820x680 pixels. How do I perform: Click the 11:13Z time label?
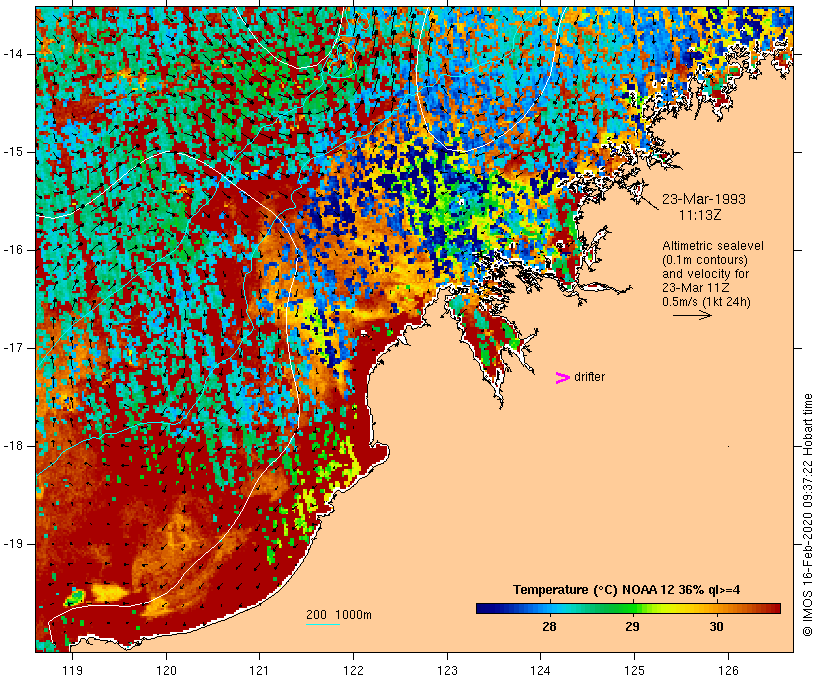pyautogui.click(x=702, y=214)
